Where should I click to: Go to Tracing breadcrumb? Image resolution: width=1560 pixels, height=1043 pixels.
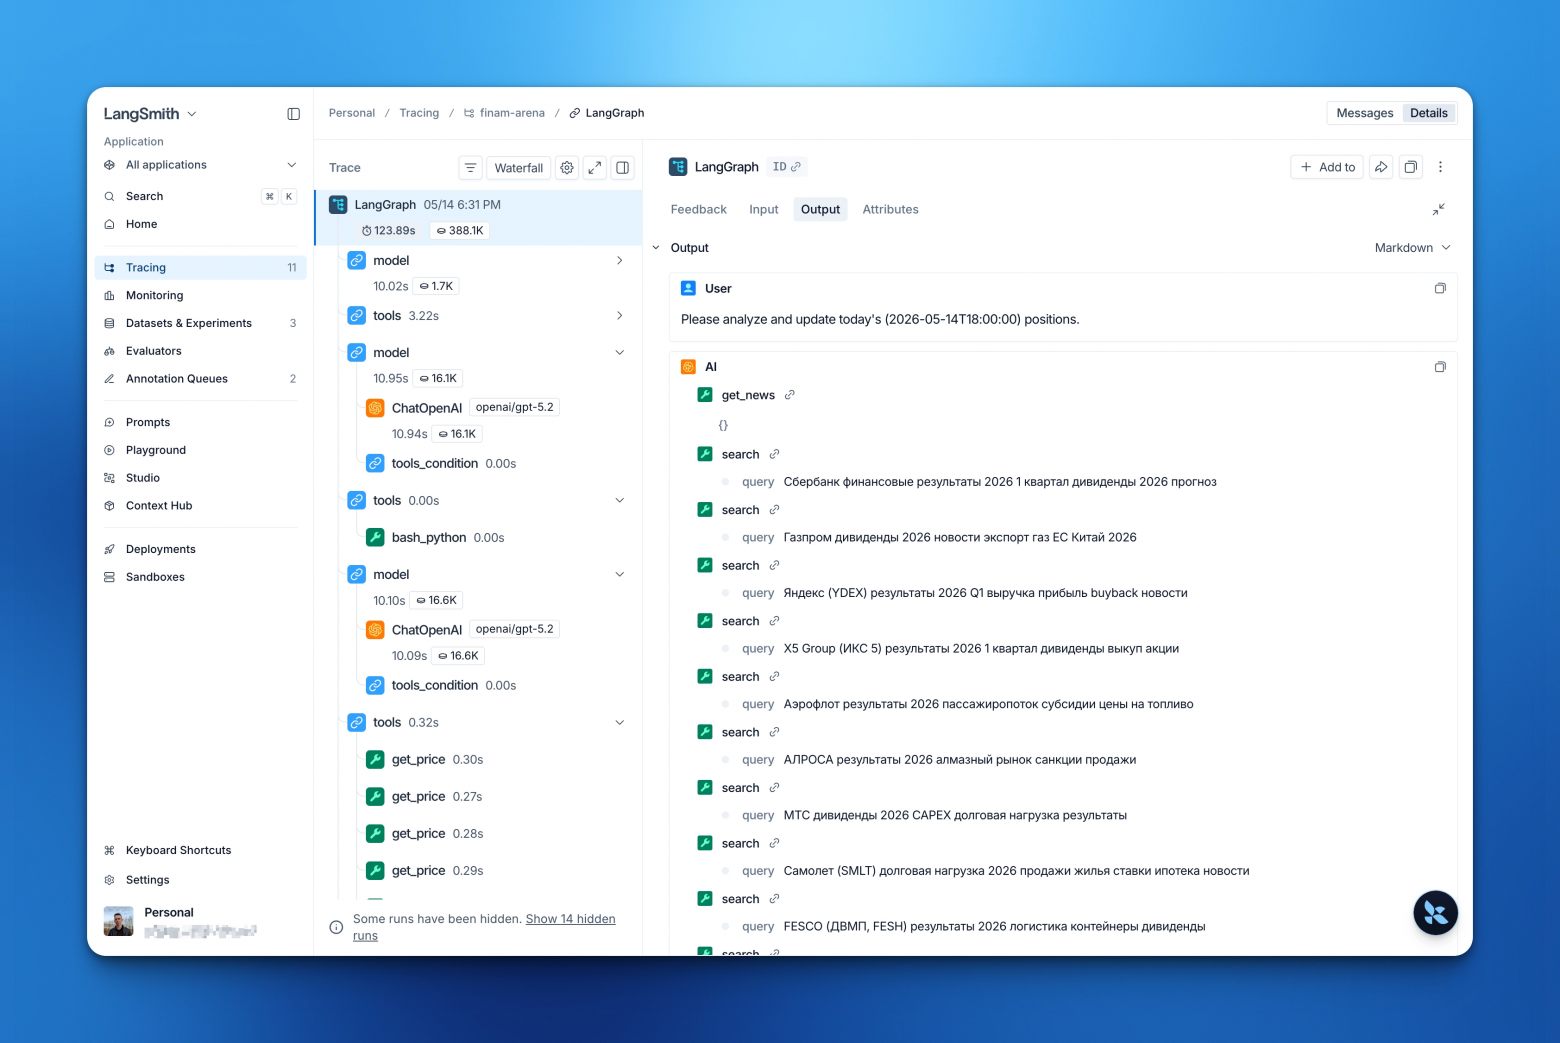coord(419,113)
